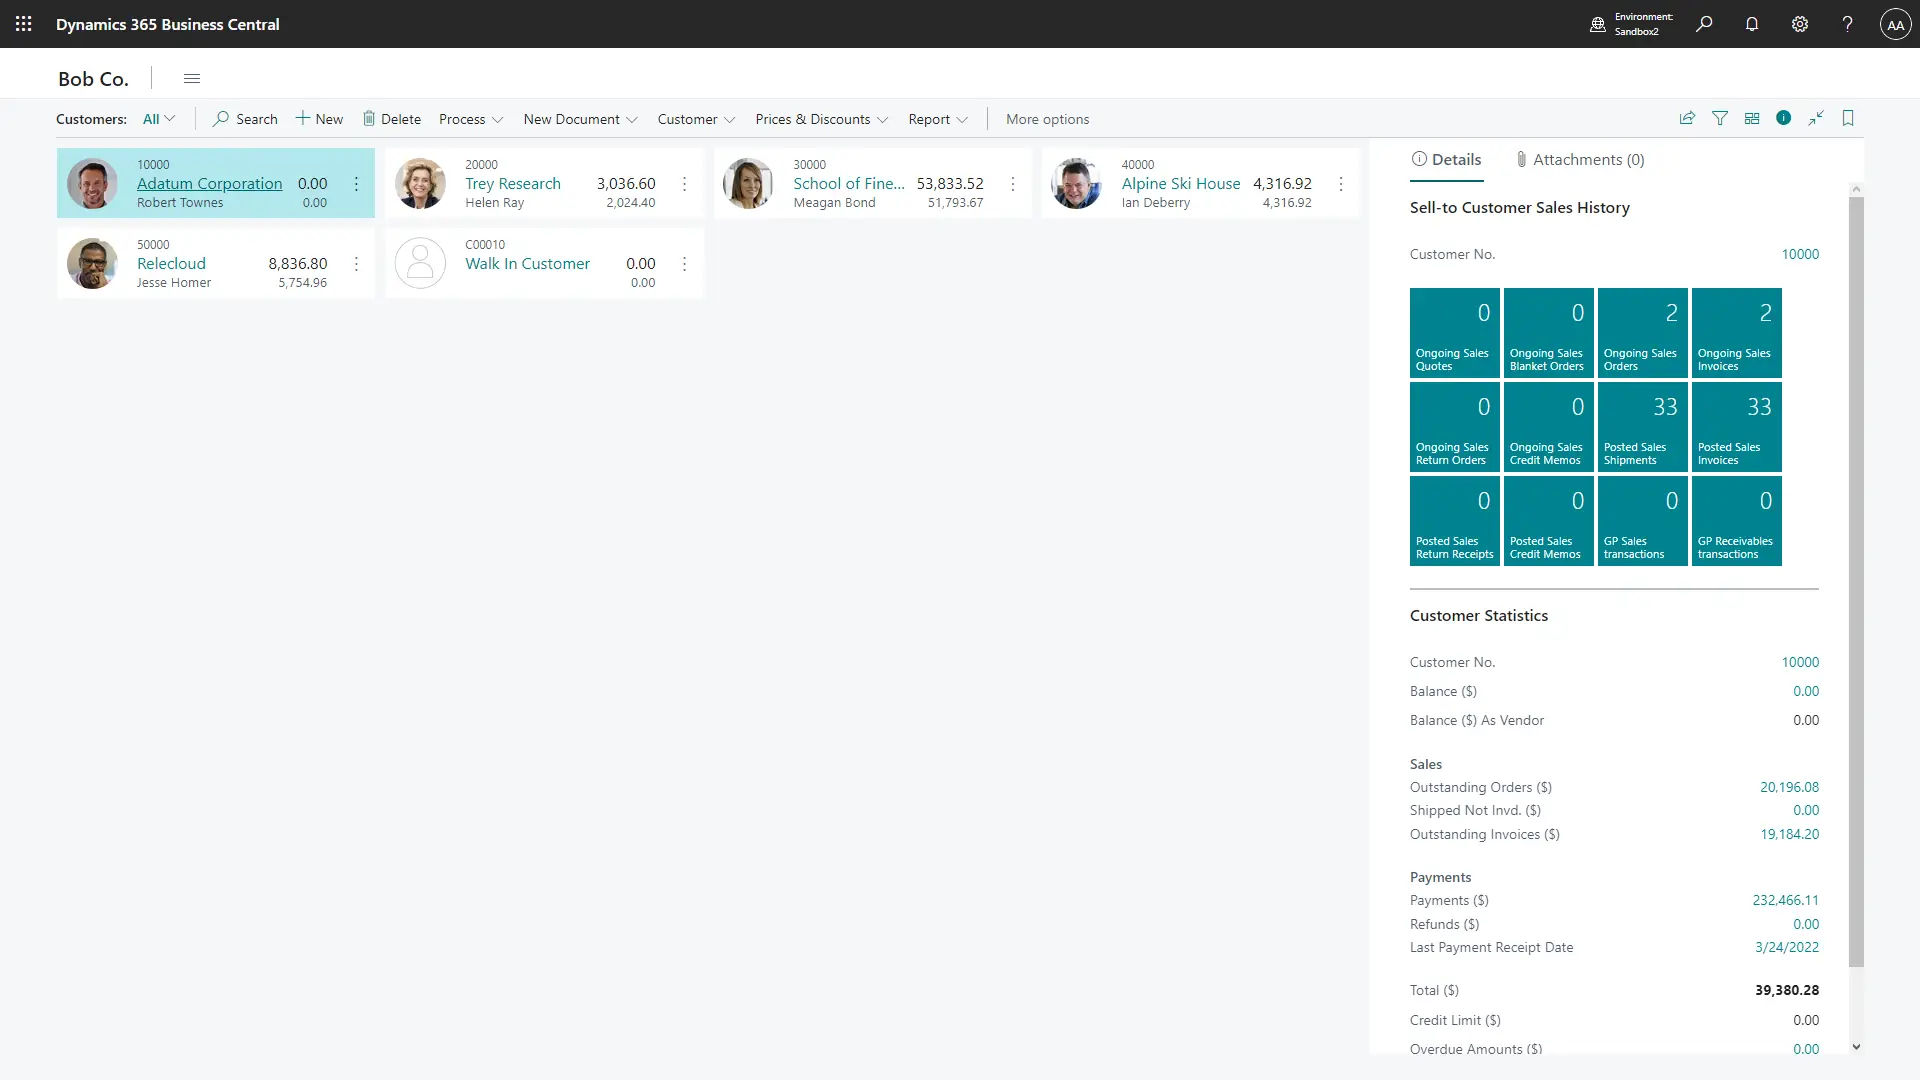The width and height of the screenshot is (1920, 1080).
Task: Switch list layout view icon
Action: (1752, 118)
